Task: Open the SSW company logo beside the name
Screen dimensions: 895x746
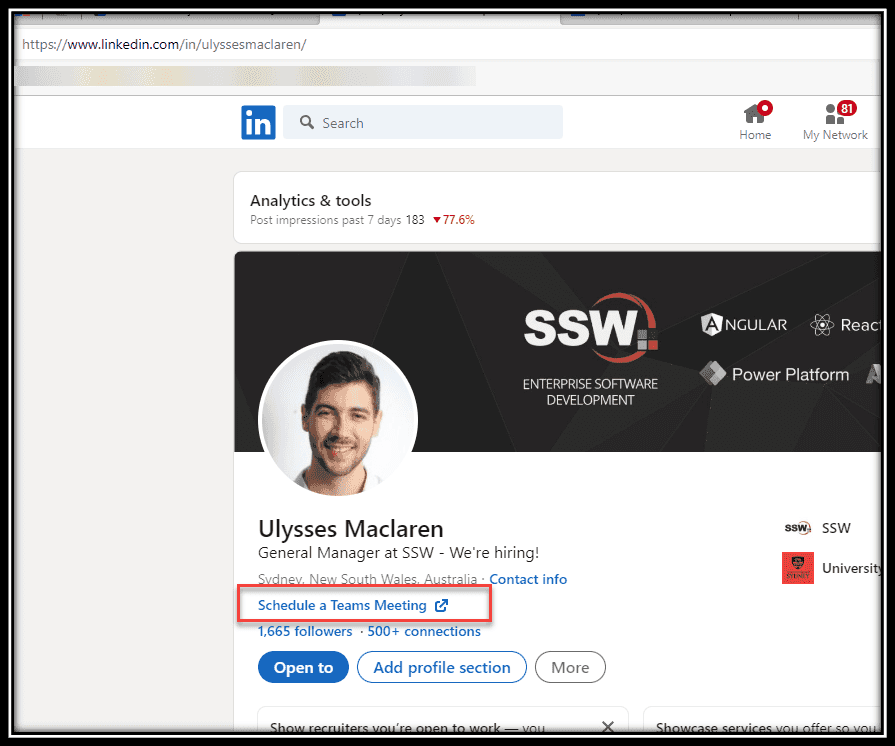Action: pos(797,528)
